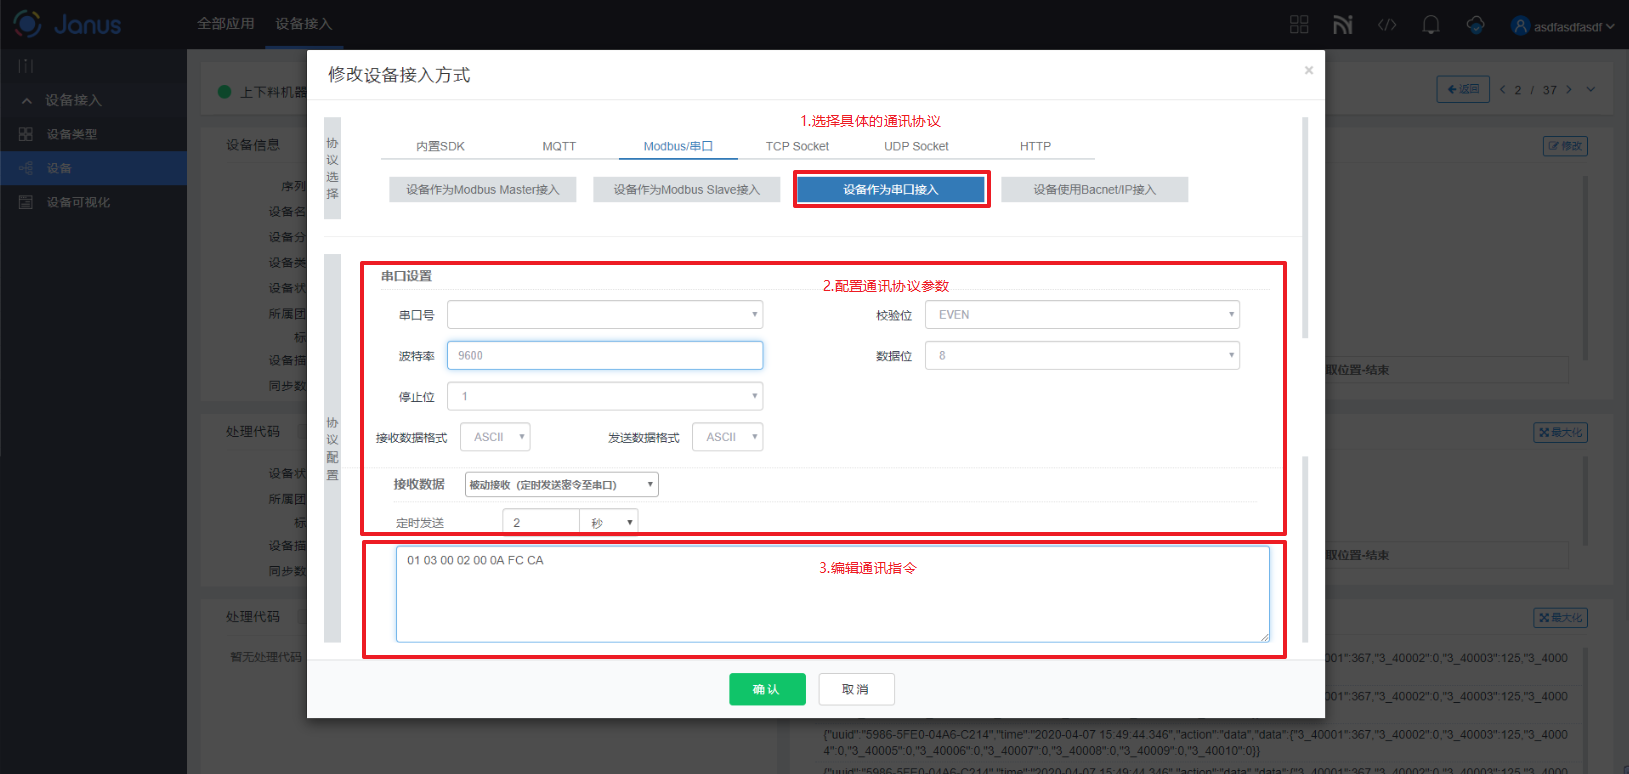The height and width of the screenshot is (774, 1629).
Task: Click the first 最大化 button
Action: 1561,433
